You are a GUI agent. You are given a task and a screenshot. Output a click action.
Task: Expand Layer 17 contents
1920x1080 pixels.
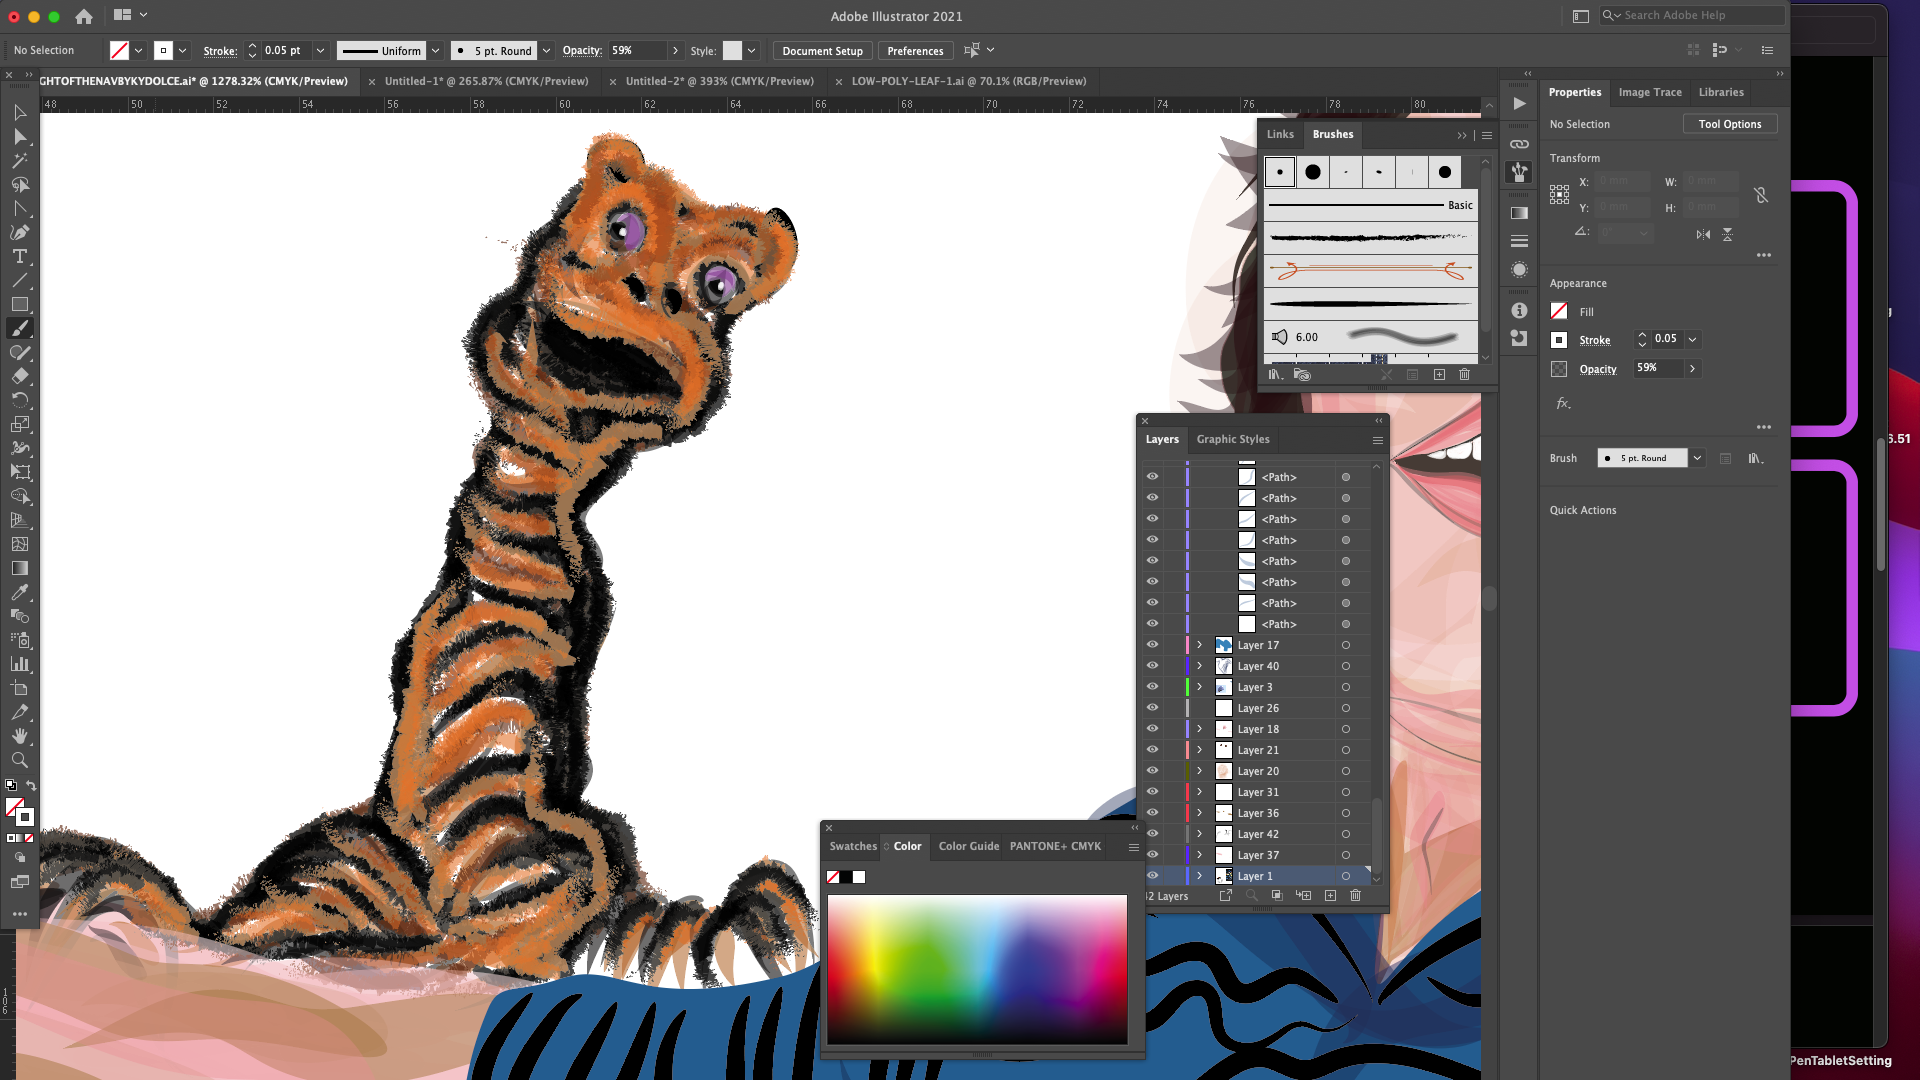(1199, 645)
